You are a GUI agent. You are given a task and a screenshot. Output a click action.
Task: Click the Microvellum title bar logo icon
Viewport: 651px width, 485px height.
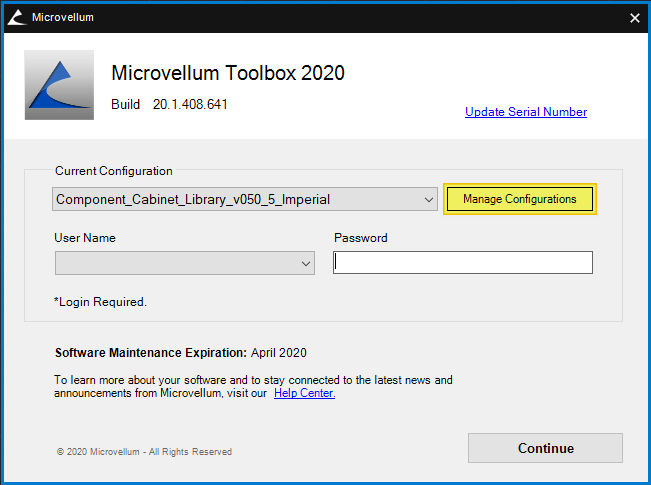click(x=17, y=17)
